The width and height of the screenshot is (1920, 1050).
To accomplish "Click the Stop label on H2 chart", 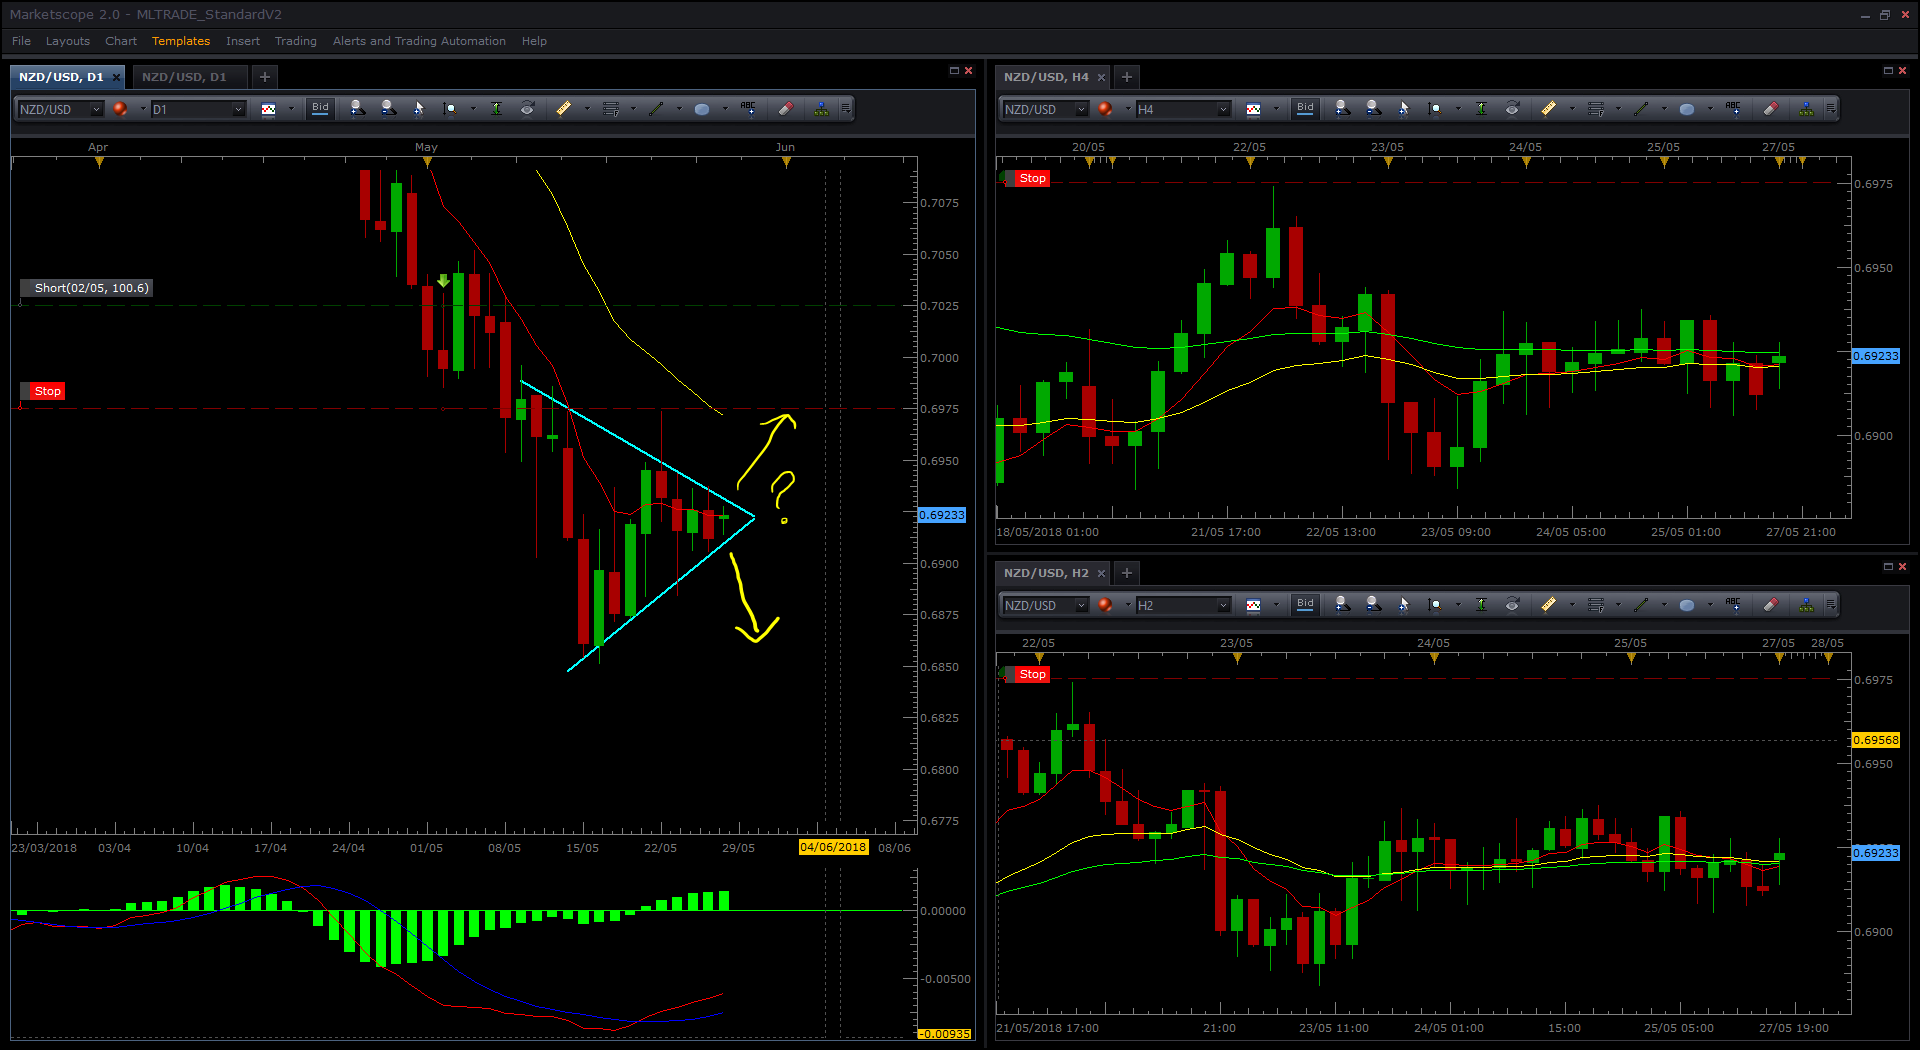I will [x=1032, y=674].
